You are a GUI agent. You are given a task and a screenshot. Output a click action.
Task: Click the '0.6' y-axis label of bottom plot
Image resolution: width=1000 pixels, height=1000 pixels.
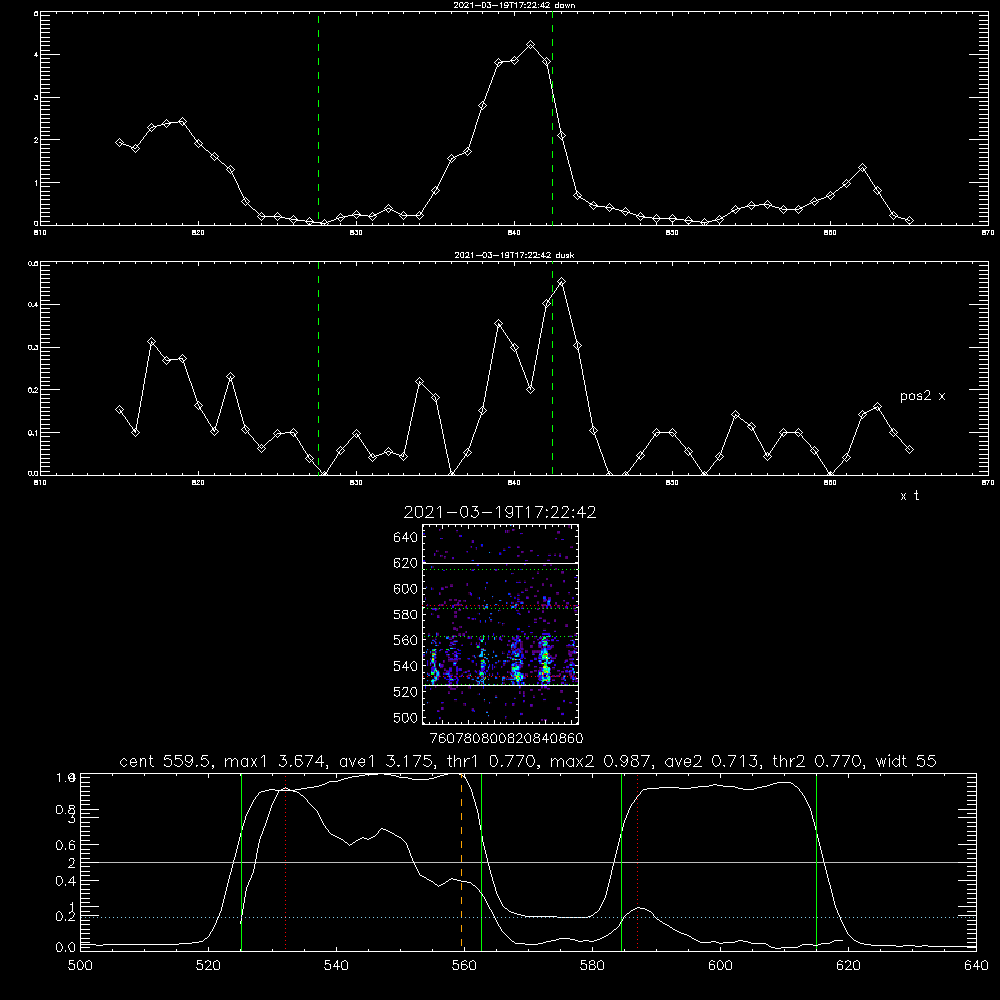coord(65,845)
